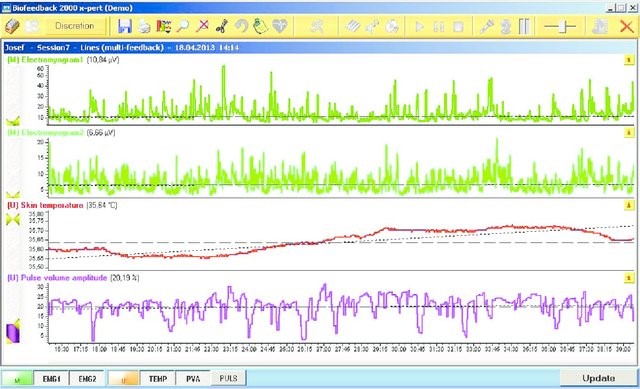Click the Discretion button
This screenshot has height=389, width=640.
coord(75,26)
